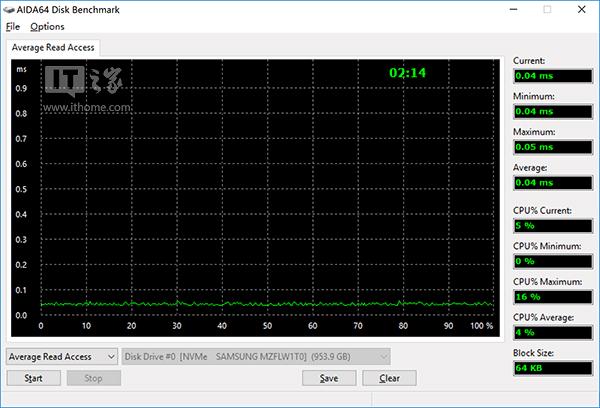Image resolution: width=600 pixels, height=408 pixels.
Task: Close the AIDA64 Disk Benchmark window
Action: [582, 10]
